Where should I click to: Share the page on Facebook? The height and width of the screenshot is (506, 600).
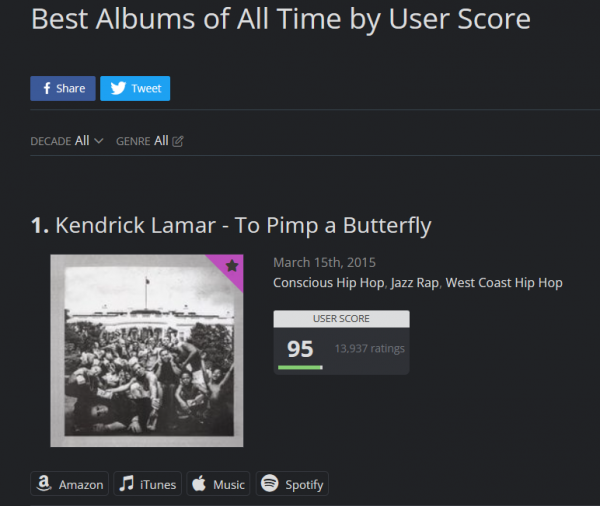coord(63,88)
